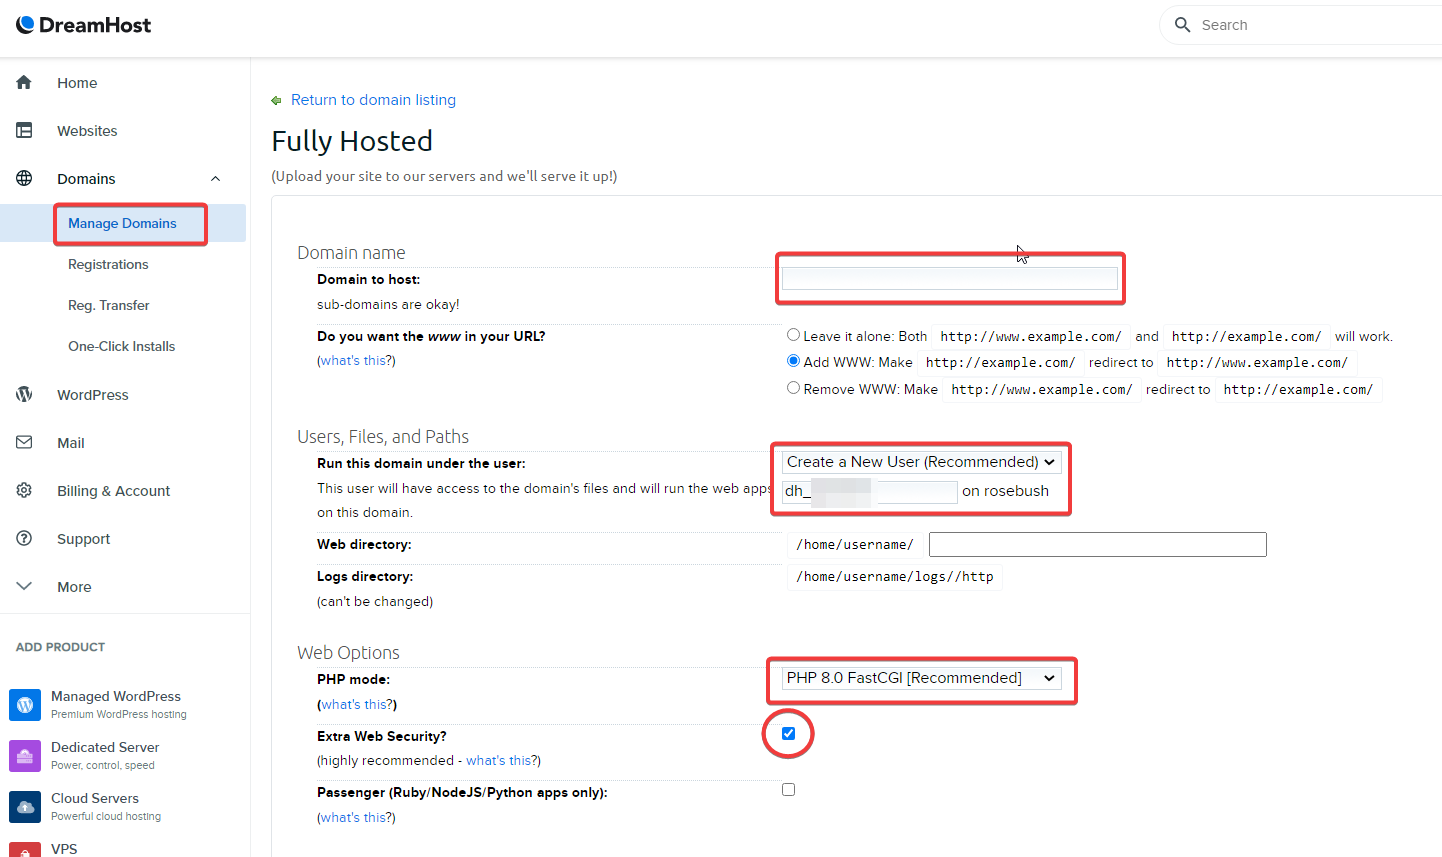The height and width of the screenshot is (857, 1442).
Task: Click the Mail envelope icon
Action: (24, 442)
